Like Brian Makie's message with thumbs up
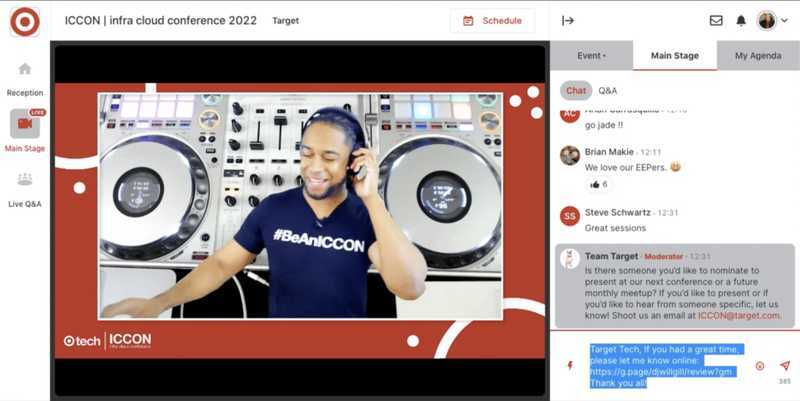Viewport: 800px width, 401px height. [598, 185]
